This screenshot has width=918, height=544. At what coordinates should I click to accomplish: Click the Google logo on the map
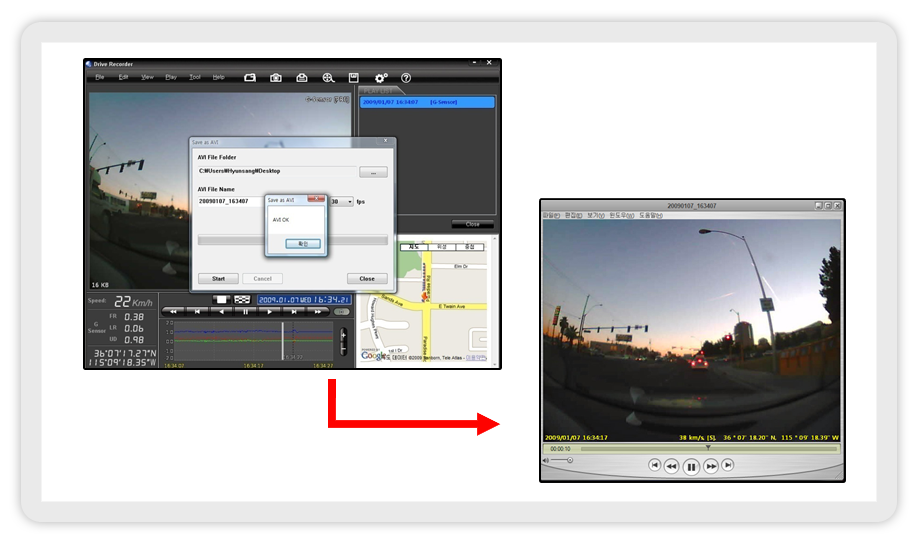(374, 355)
